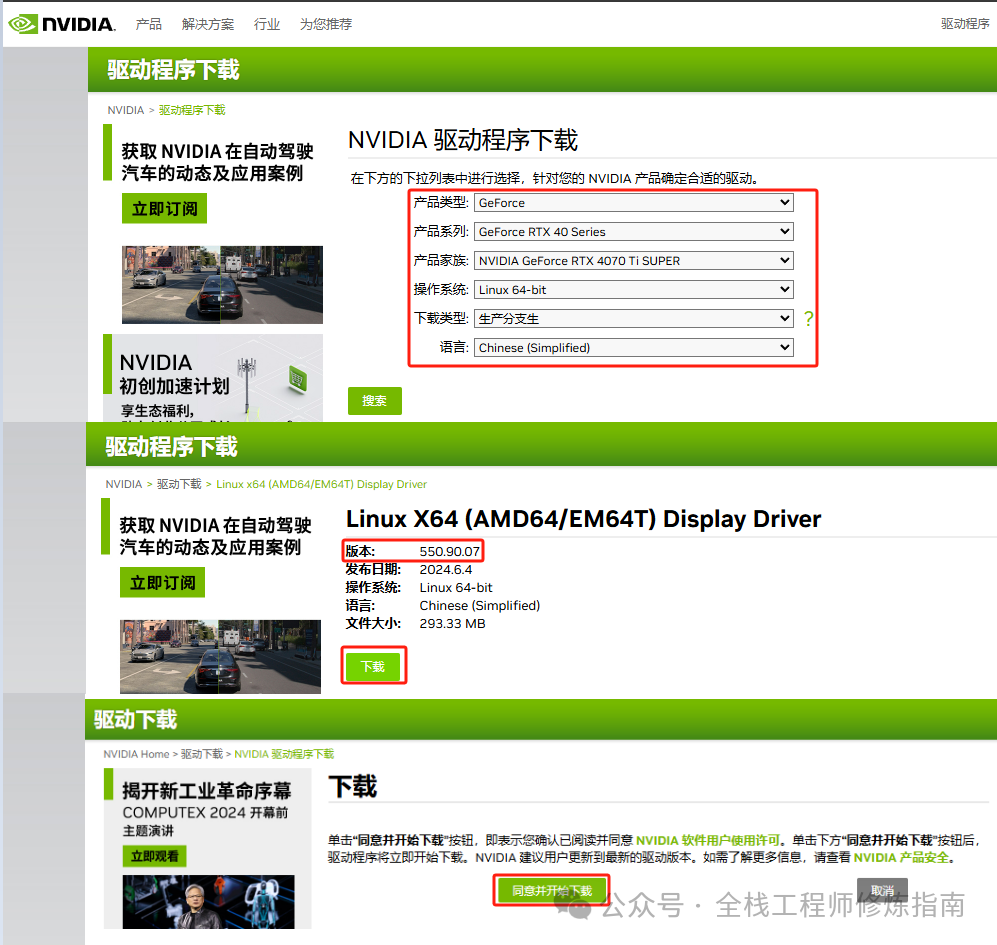Image resolution: width=997 pixels, height=945 pixels.
Task: Click the NVIDIA 驱动程序下载 page heading
Action: [463, 140]
